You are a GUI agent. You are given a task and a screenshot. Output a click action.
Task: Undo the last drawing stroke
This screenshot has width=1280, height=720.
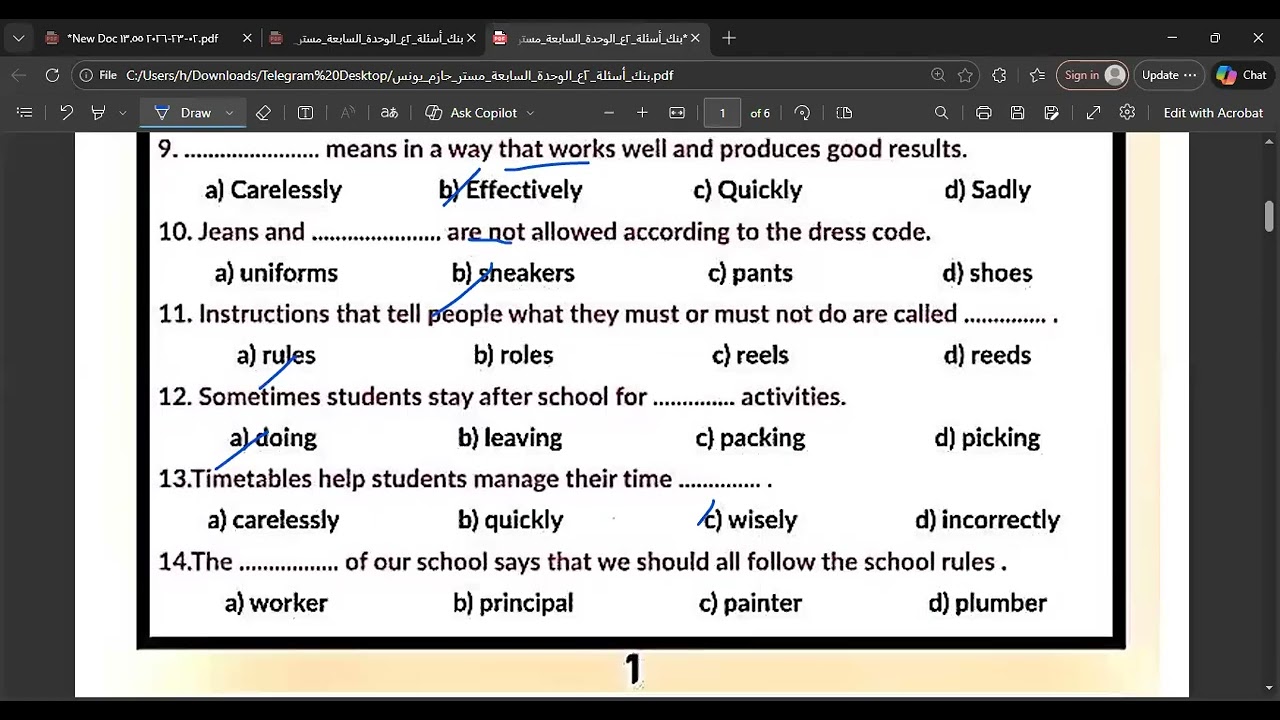tap(66, 113)
